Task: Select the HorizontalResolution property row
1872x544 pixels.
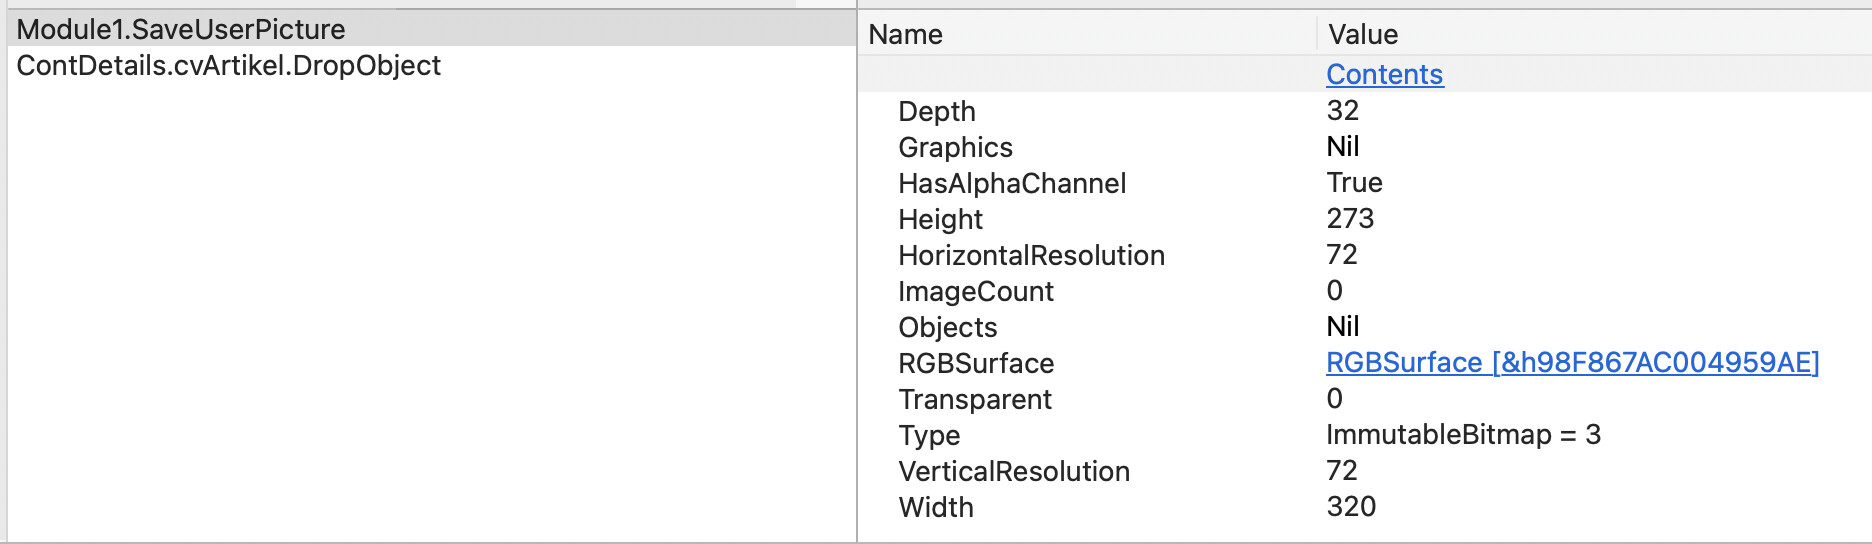Action: coord(1031,255)
